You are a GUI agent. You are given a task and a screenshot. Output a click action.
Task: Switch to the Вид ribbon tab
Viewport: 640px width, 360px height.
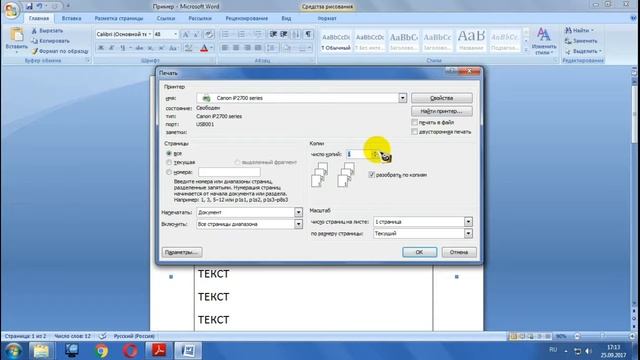[x=286, y=18]
